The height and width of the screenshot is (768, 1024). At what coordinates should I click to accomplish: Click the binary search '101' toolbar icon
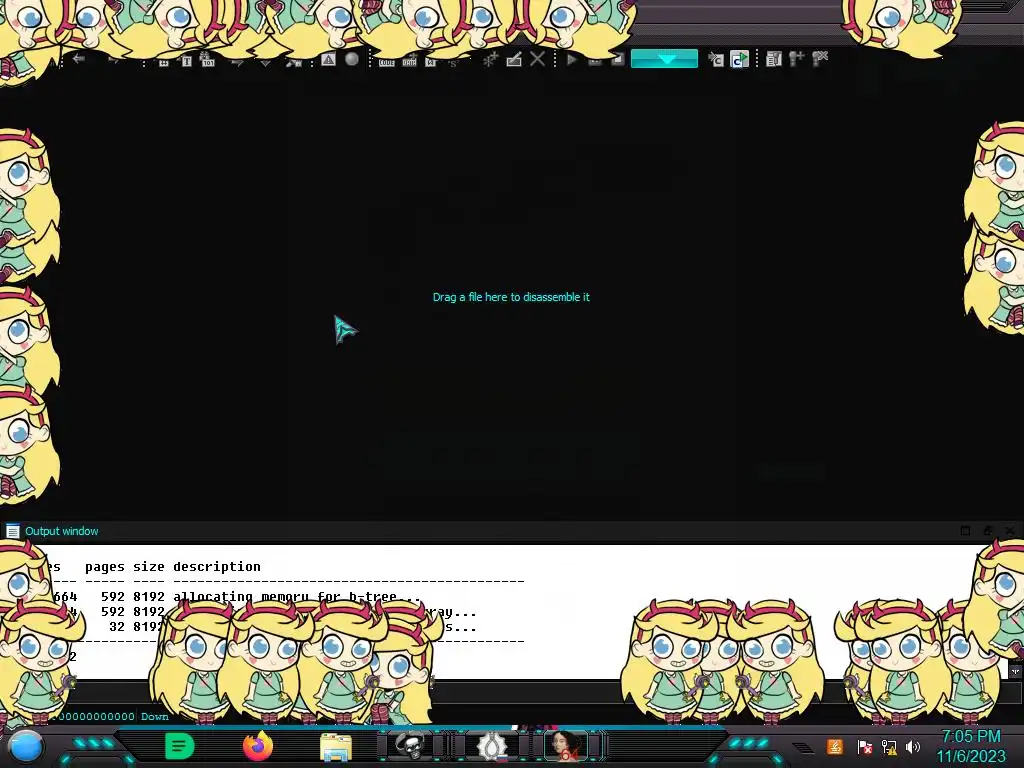(x=207, y=59)
